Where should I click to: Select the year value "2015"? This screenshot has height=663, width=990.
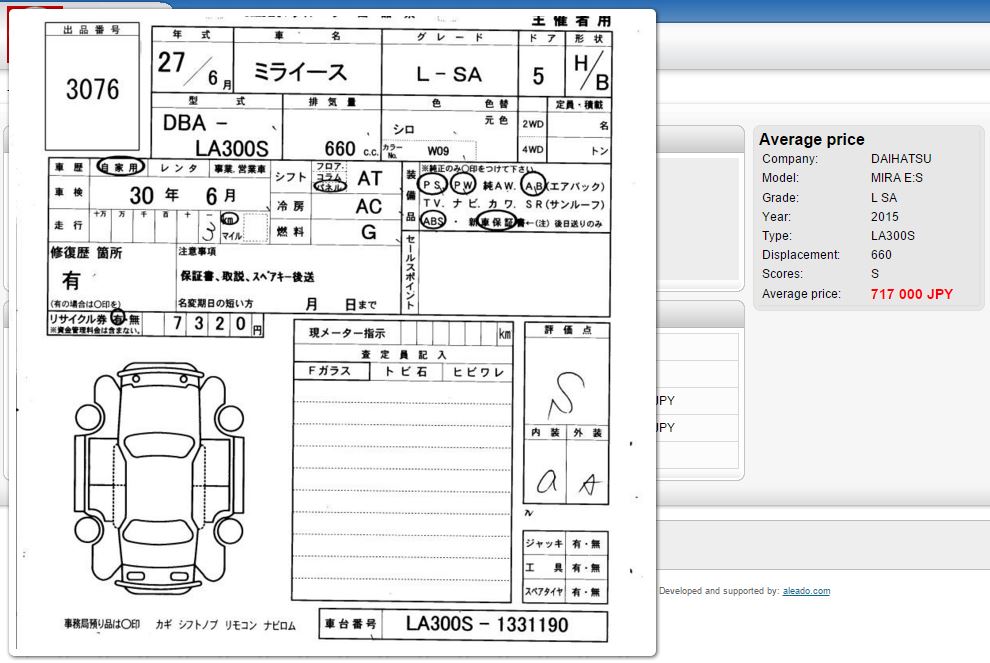(885, 217)
